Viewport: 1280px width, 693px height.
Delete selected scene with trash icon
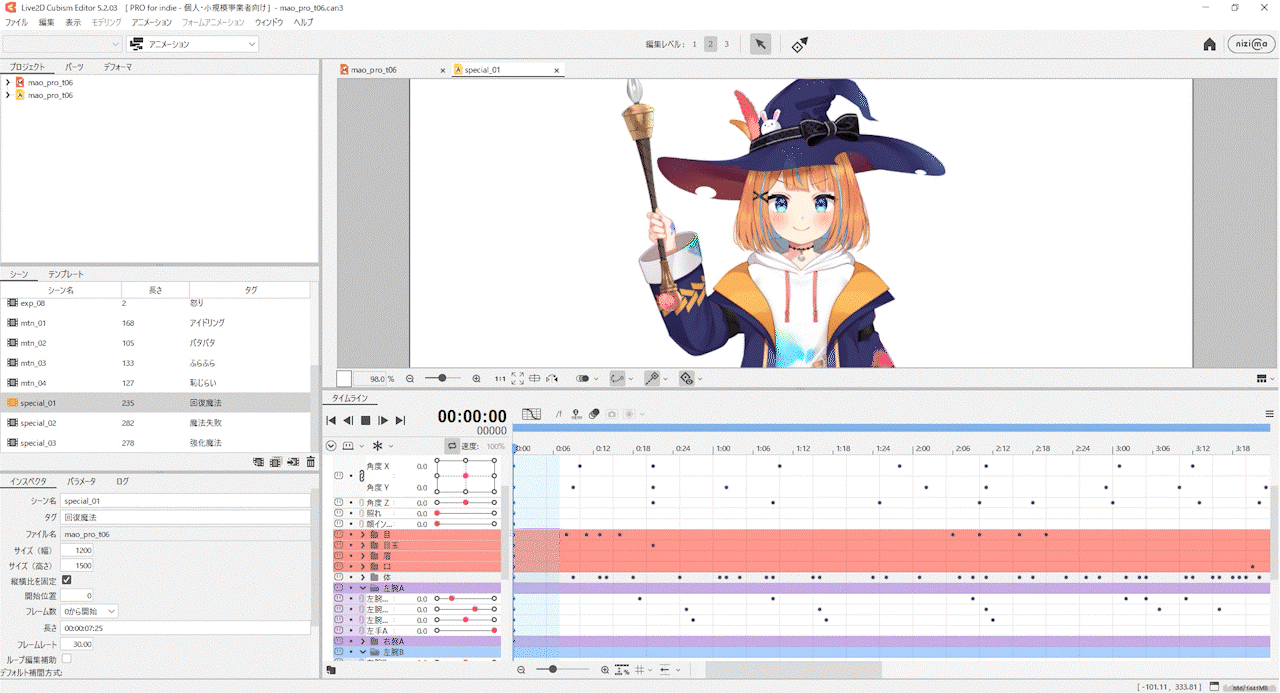pyautogui.click(x=311, y=461)
